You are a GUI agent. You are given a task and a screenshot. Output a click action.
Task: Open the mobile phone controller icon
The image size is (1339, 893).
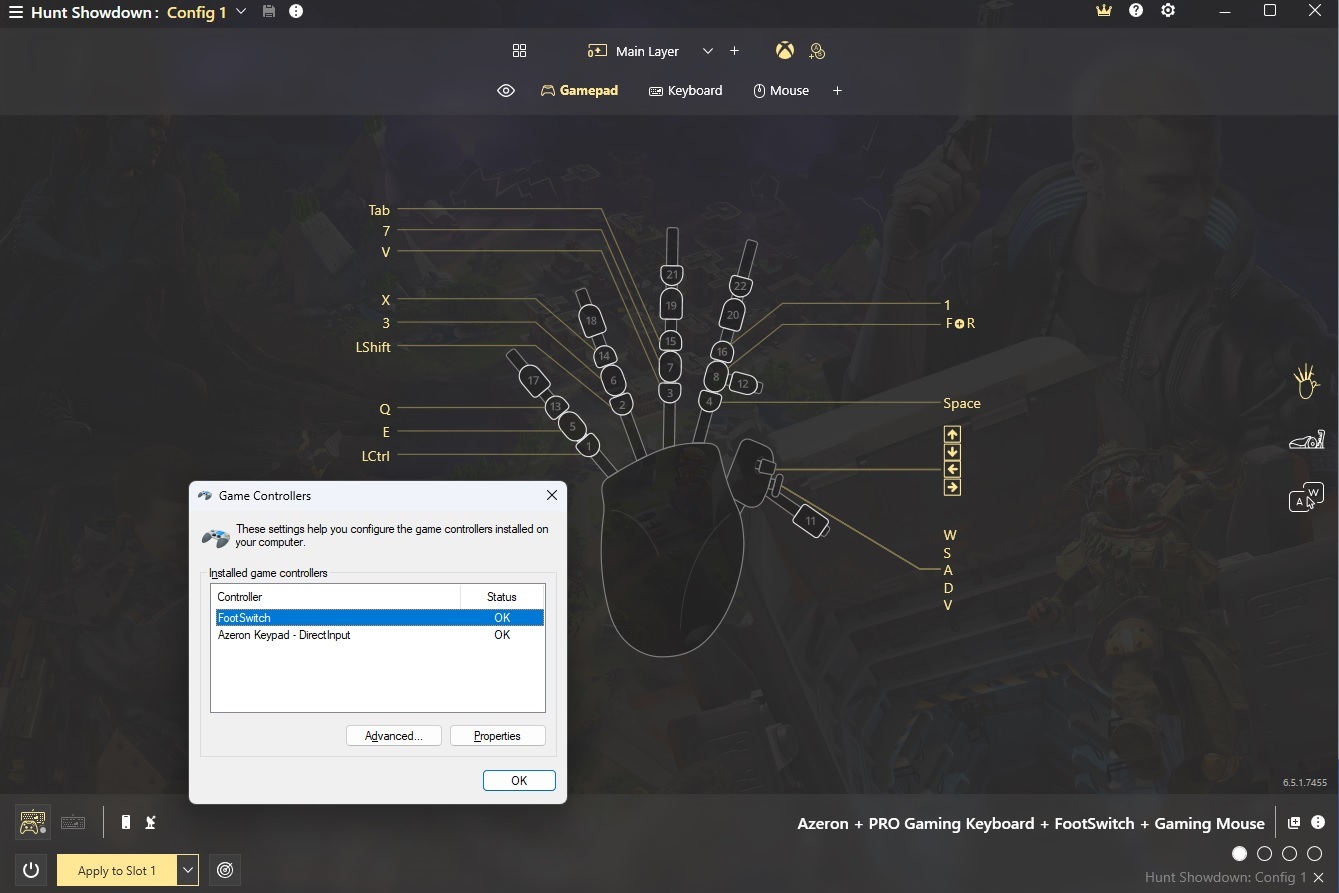coord(126,823)
